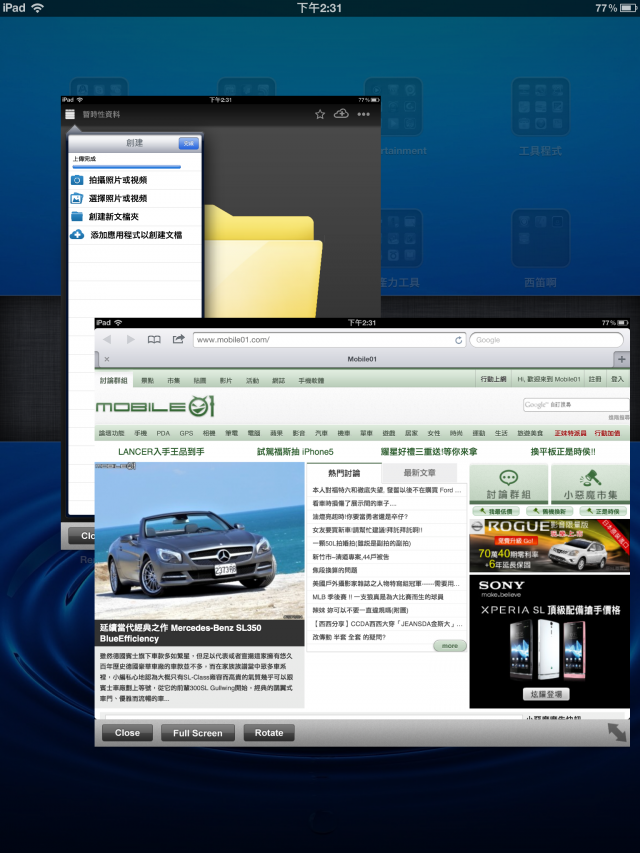This screenshot has width=640, height=854.
Task: Click the Google 自訂搜尋 box on mobile01
Action: [576, 405]
